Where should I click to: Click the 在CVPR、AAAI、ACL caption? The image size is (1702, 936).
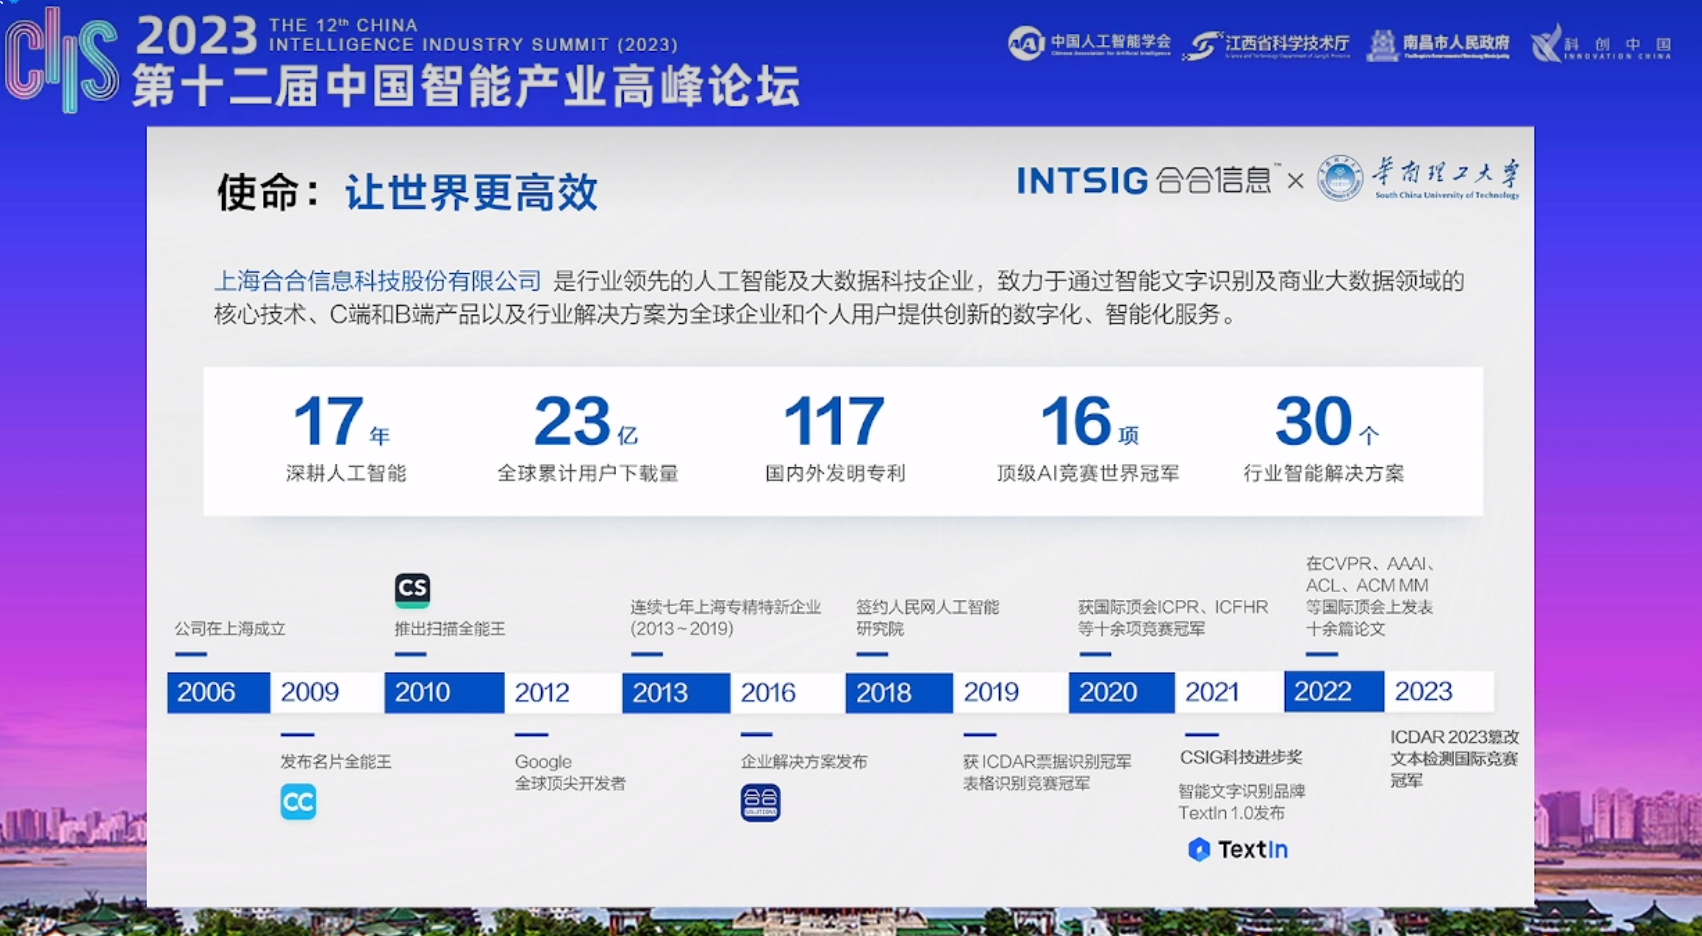1371,596
